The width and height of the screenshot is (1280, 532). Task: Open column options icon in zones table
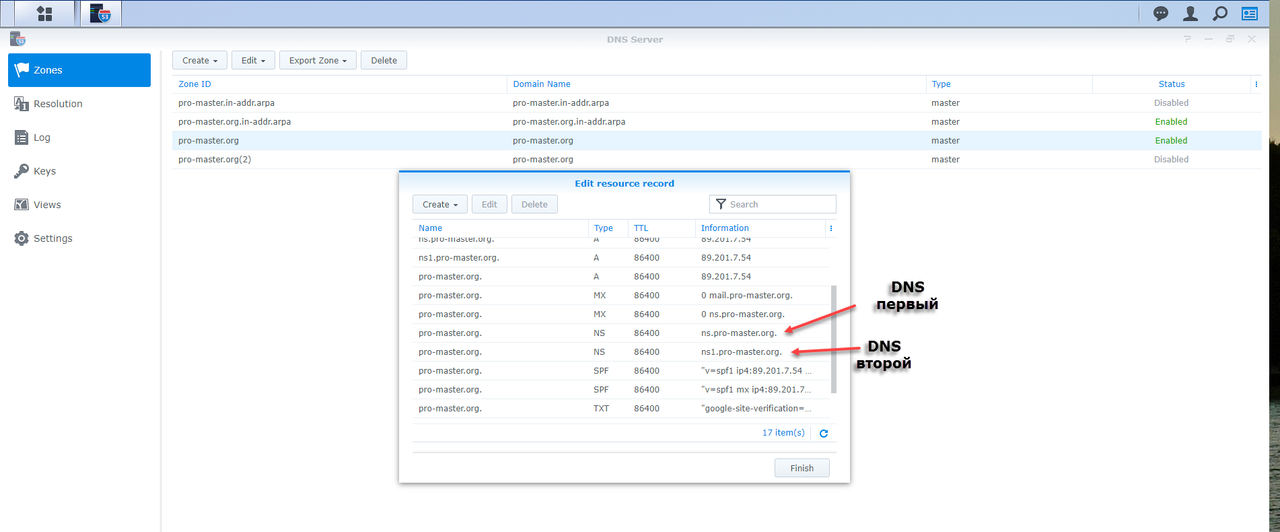pyautogui.click(x=1256, y=84)
